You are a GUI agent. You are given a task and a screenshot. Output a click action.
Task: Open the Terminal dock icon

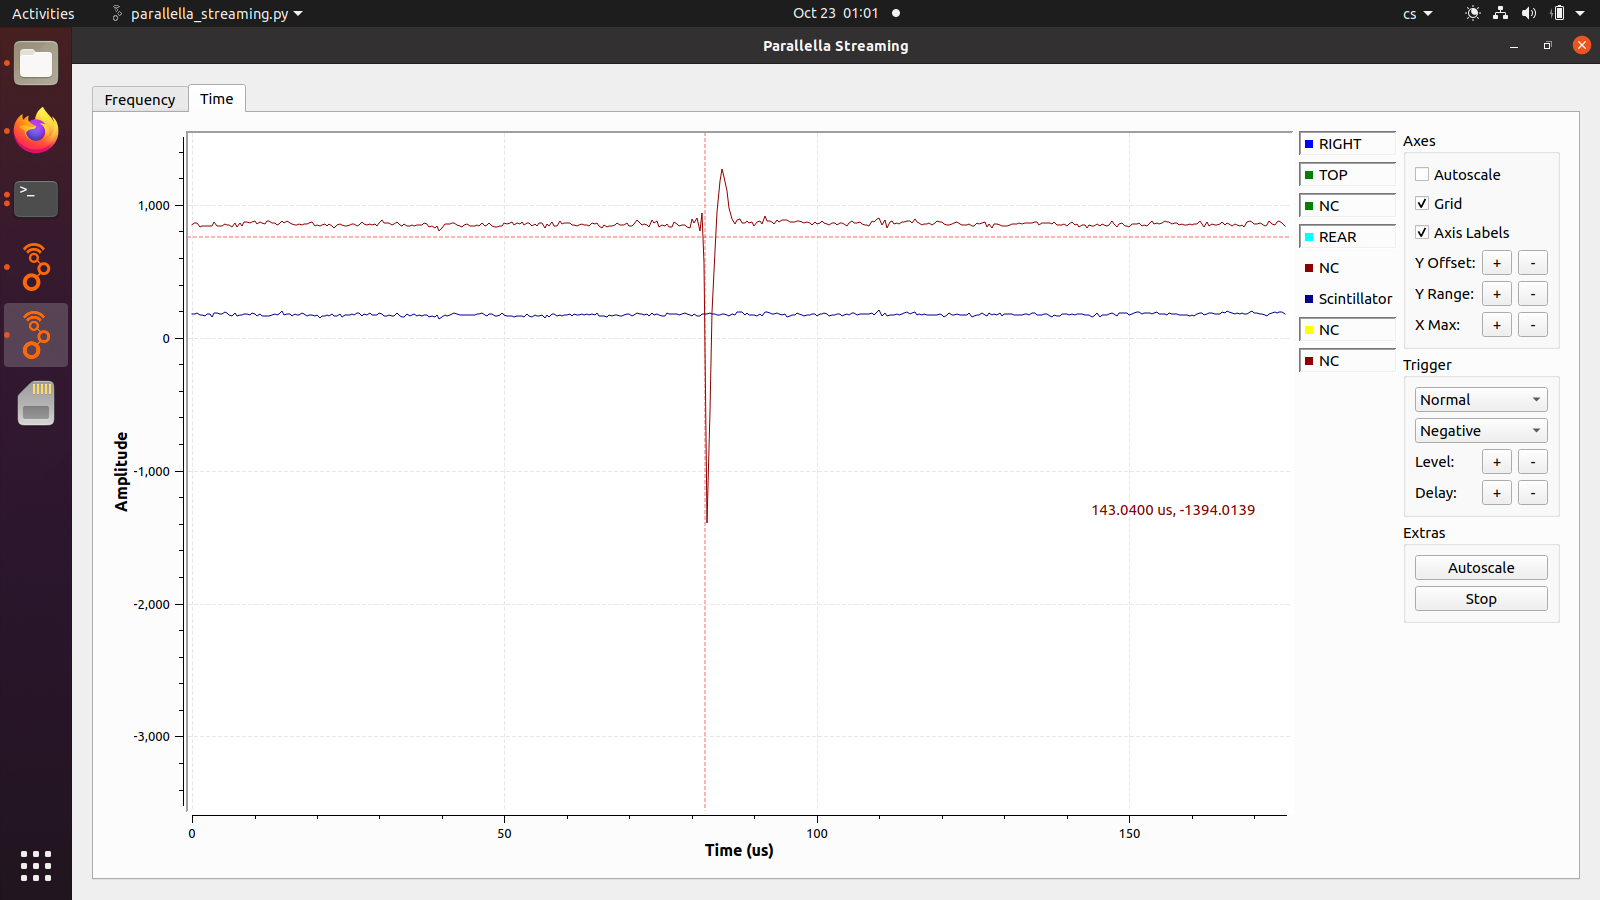36,199
